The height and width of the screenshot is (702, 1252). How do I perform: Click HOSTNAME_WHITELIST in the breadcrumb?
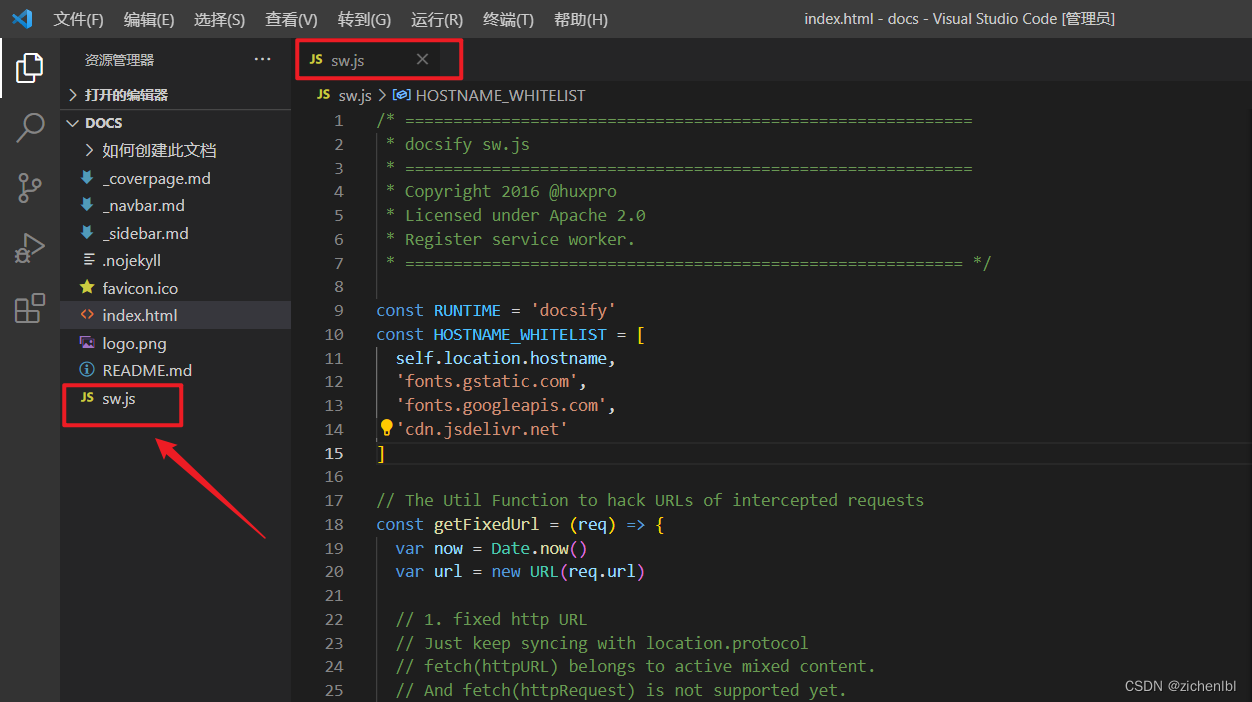pos(500,95)
